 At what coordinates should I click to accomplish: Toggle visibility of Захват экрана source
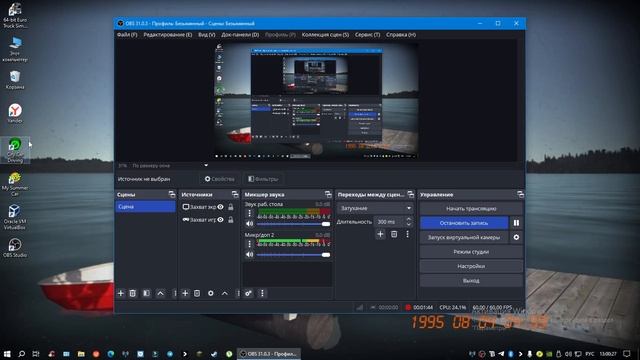click(220, 207)
